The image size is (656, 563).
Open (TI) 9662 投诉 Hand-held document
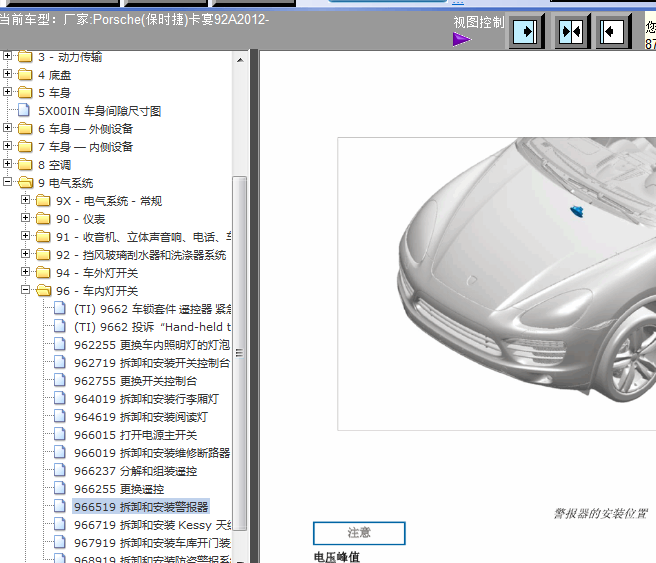152,327
